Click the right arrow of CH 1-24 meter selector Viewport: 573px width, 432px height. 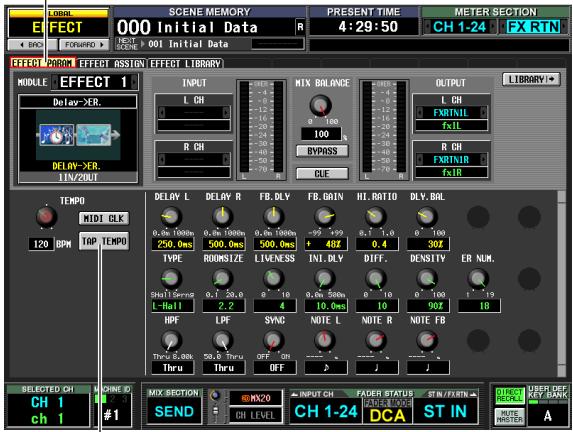pos(493,27)
